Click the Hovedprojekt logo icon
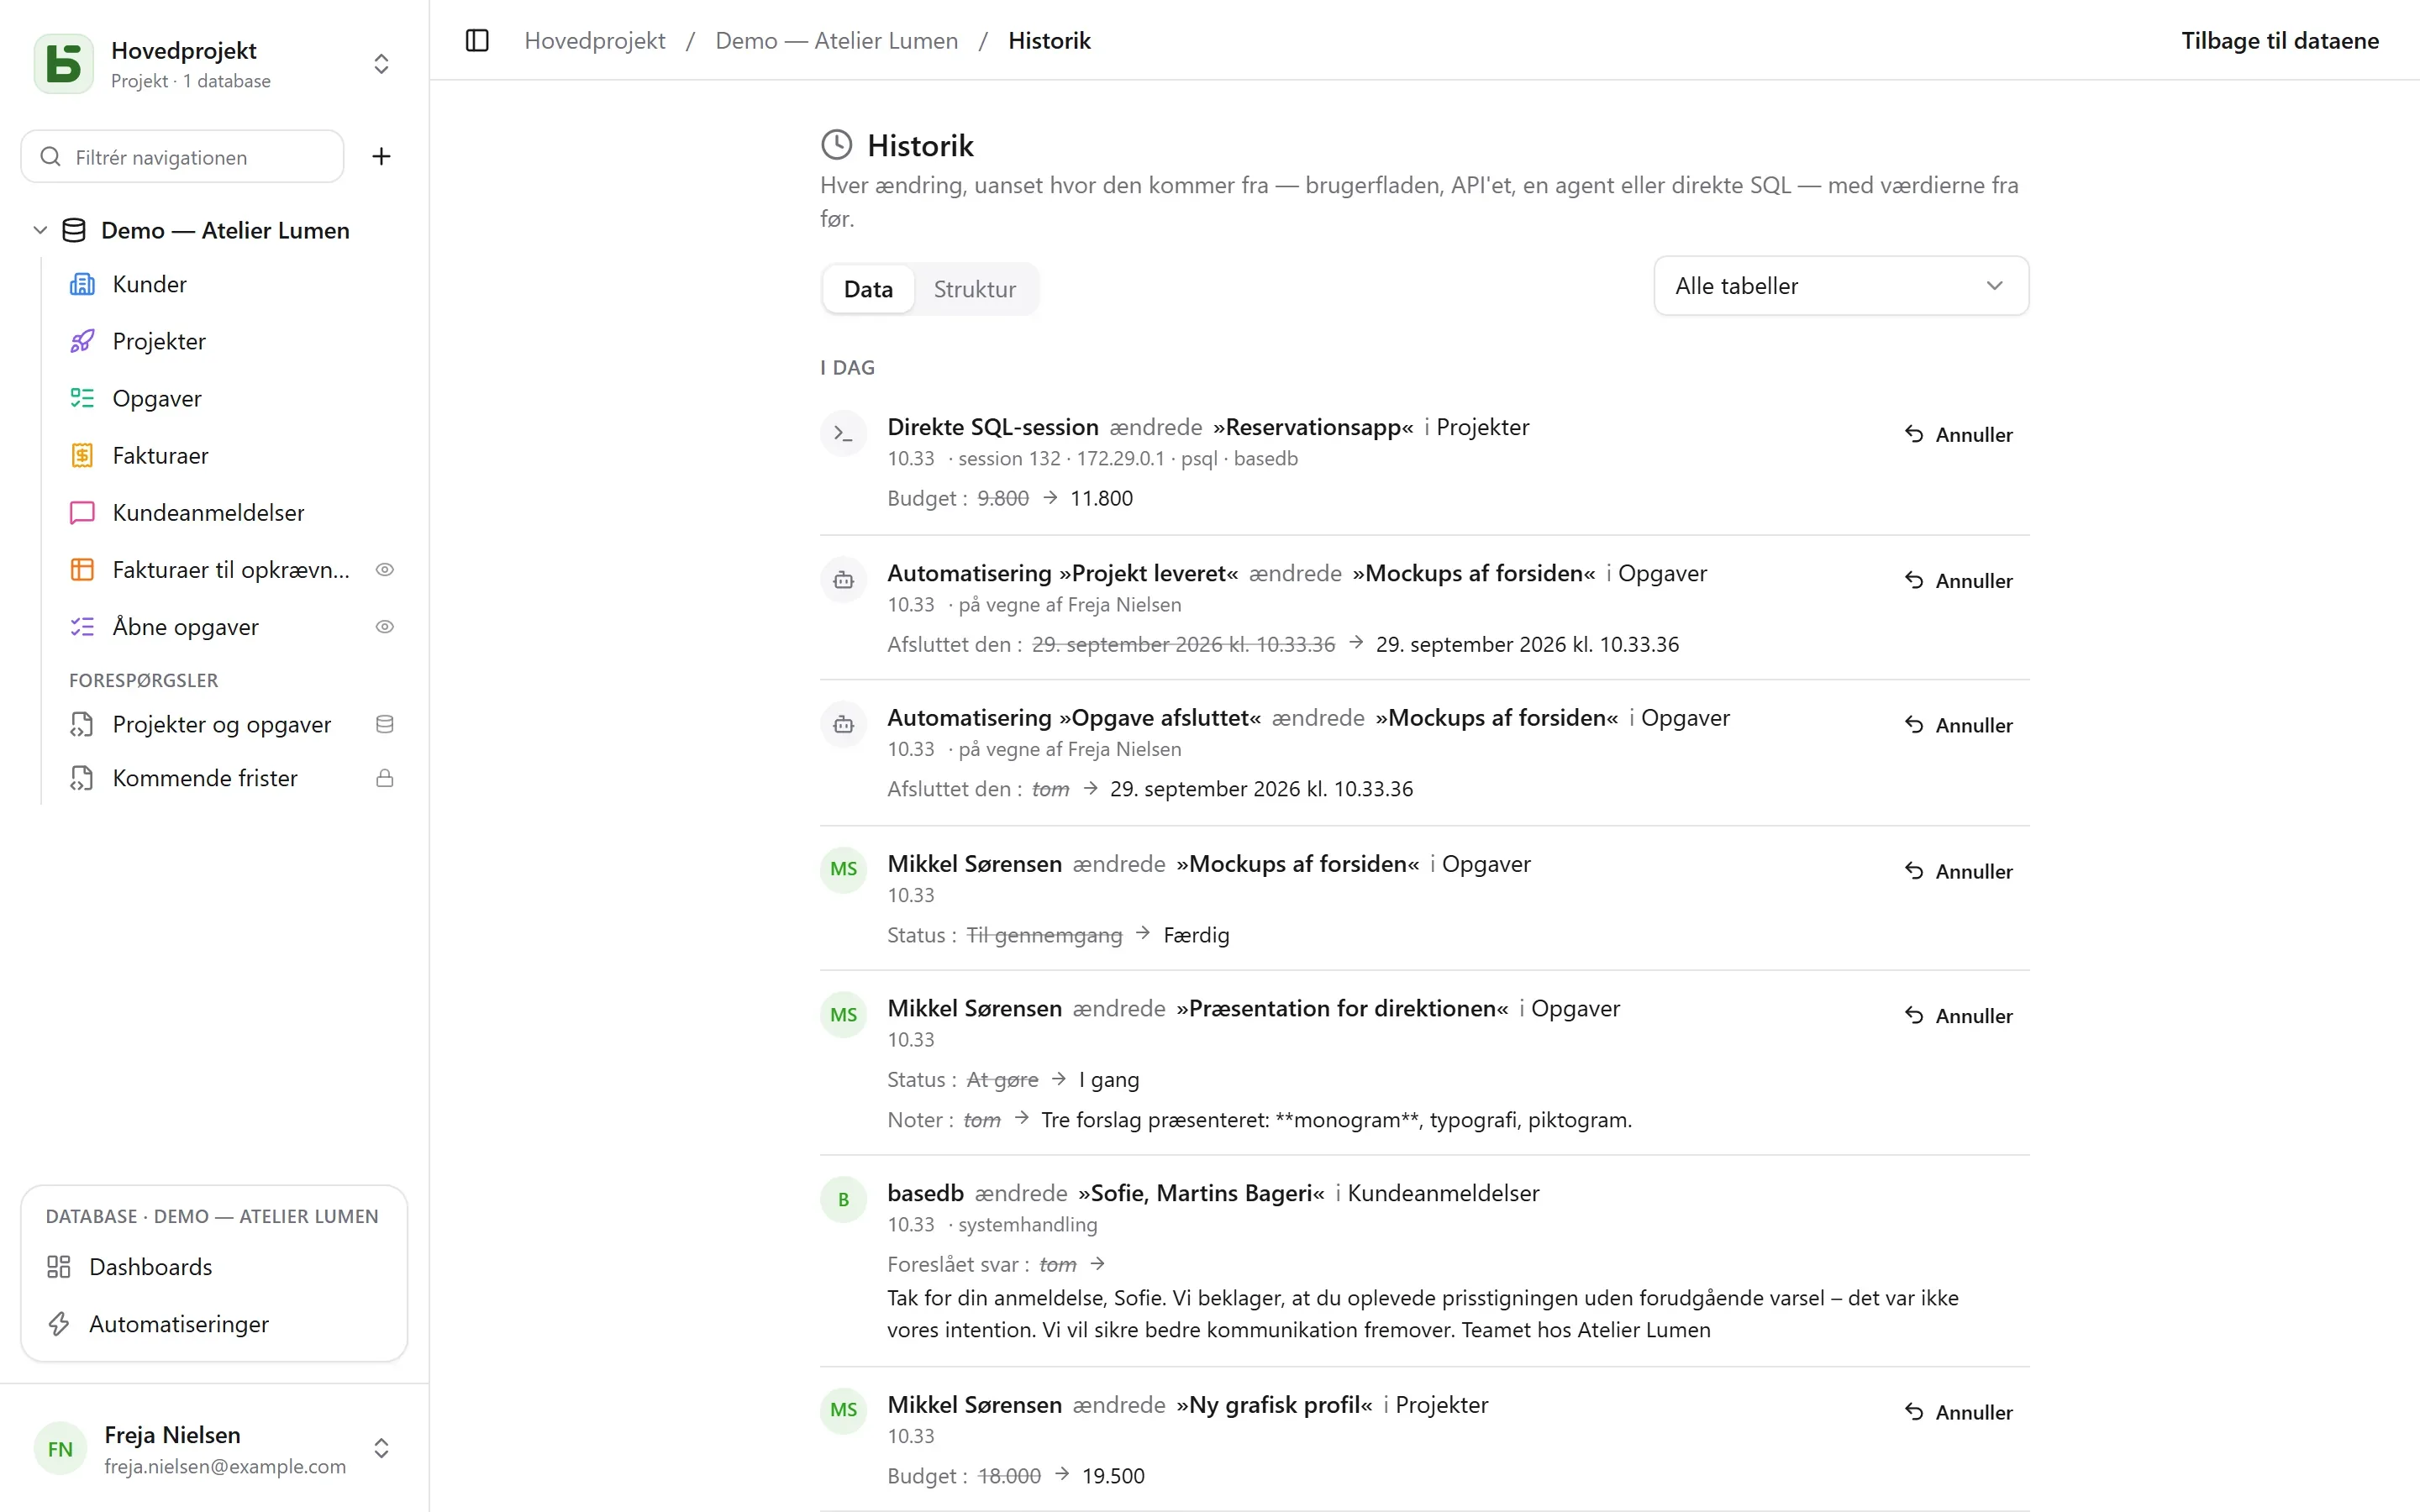This screenshot has width=2420, height=1512. [x=64, y=64]
